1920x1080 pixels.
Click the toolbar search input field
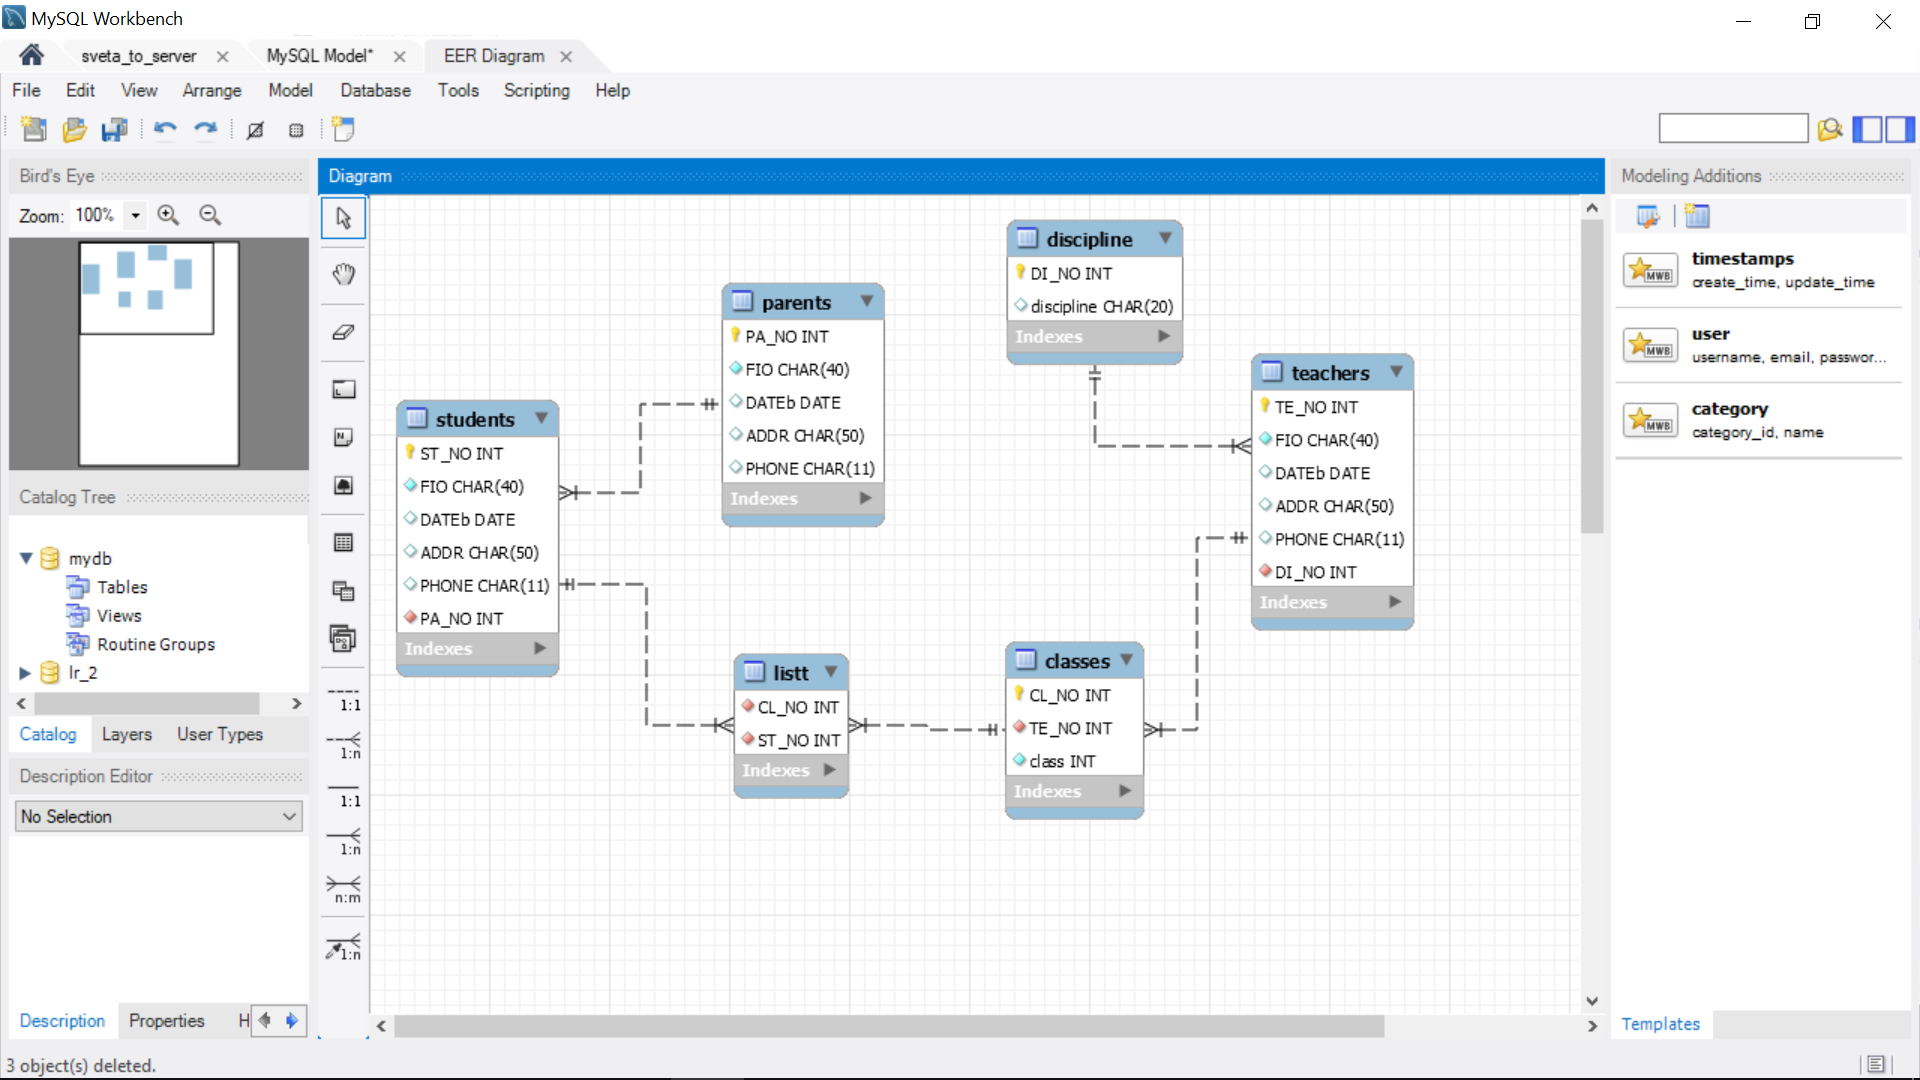[1733, 129]
